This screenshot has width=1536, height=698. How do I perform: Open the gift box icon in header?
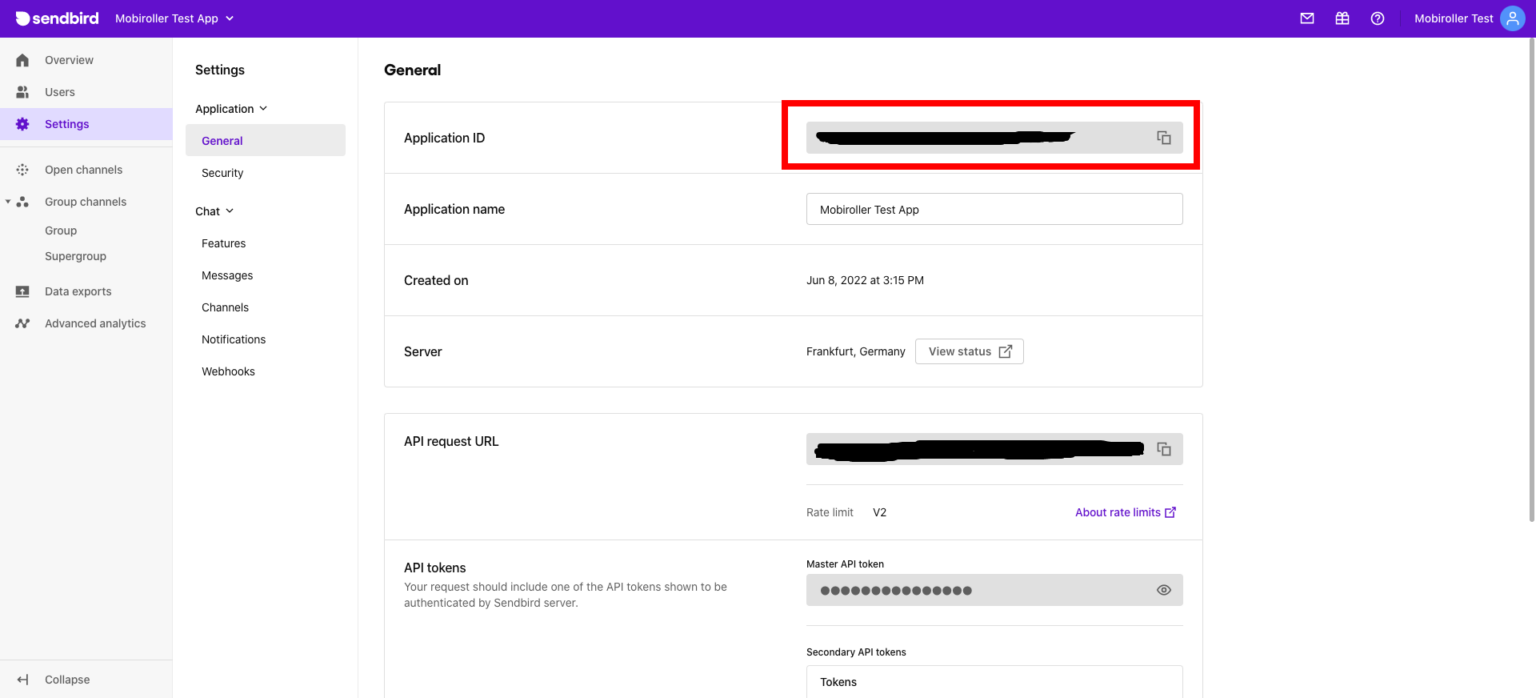point(1342,18)
